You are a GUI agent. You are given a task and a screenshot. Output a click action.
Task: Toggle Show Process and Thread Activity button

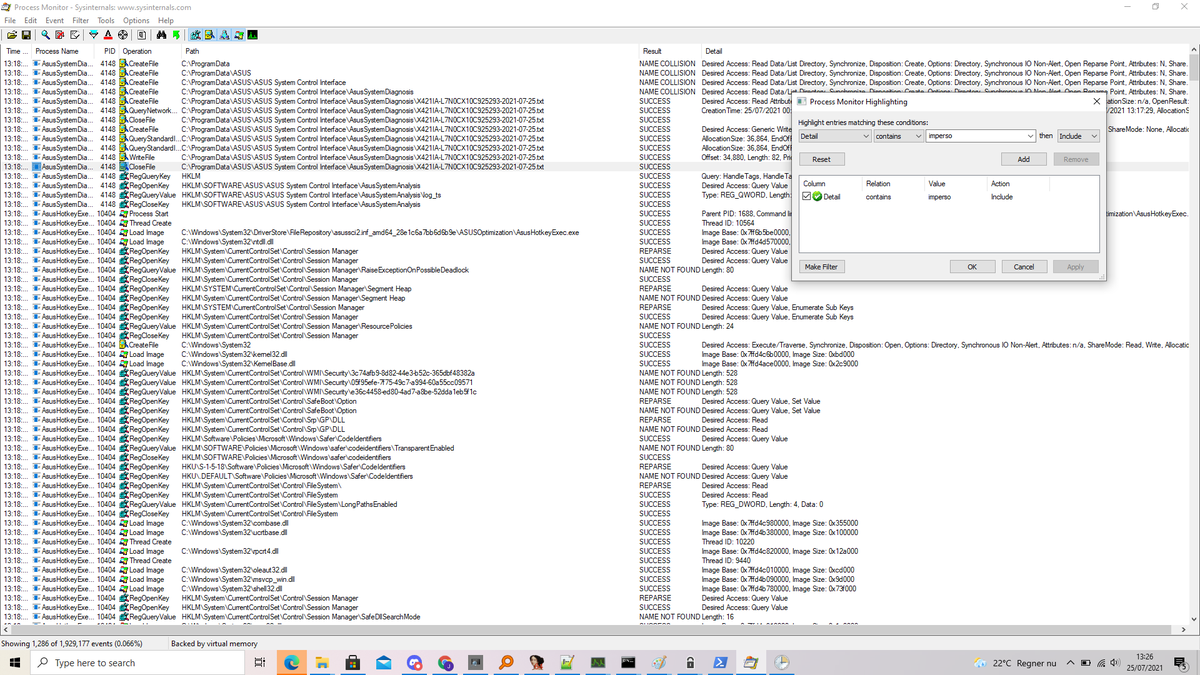(x=238, y=35)
